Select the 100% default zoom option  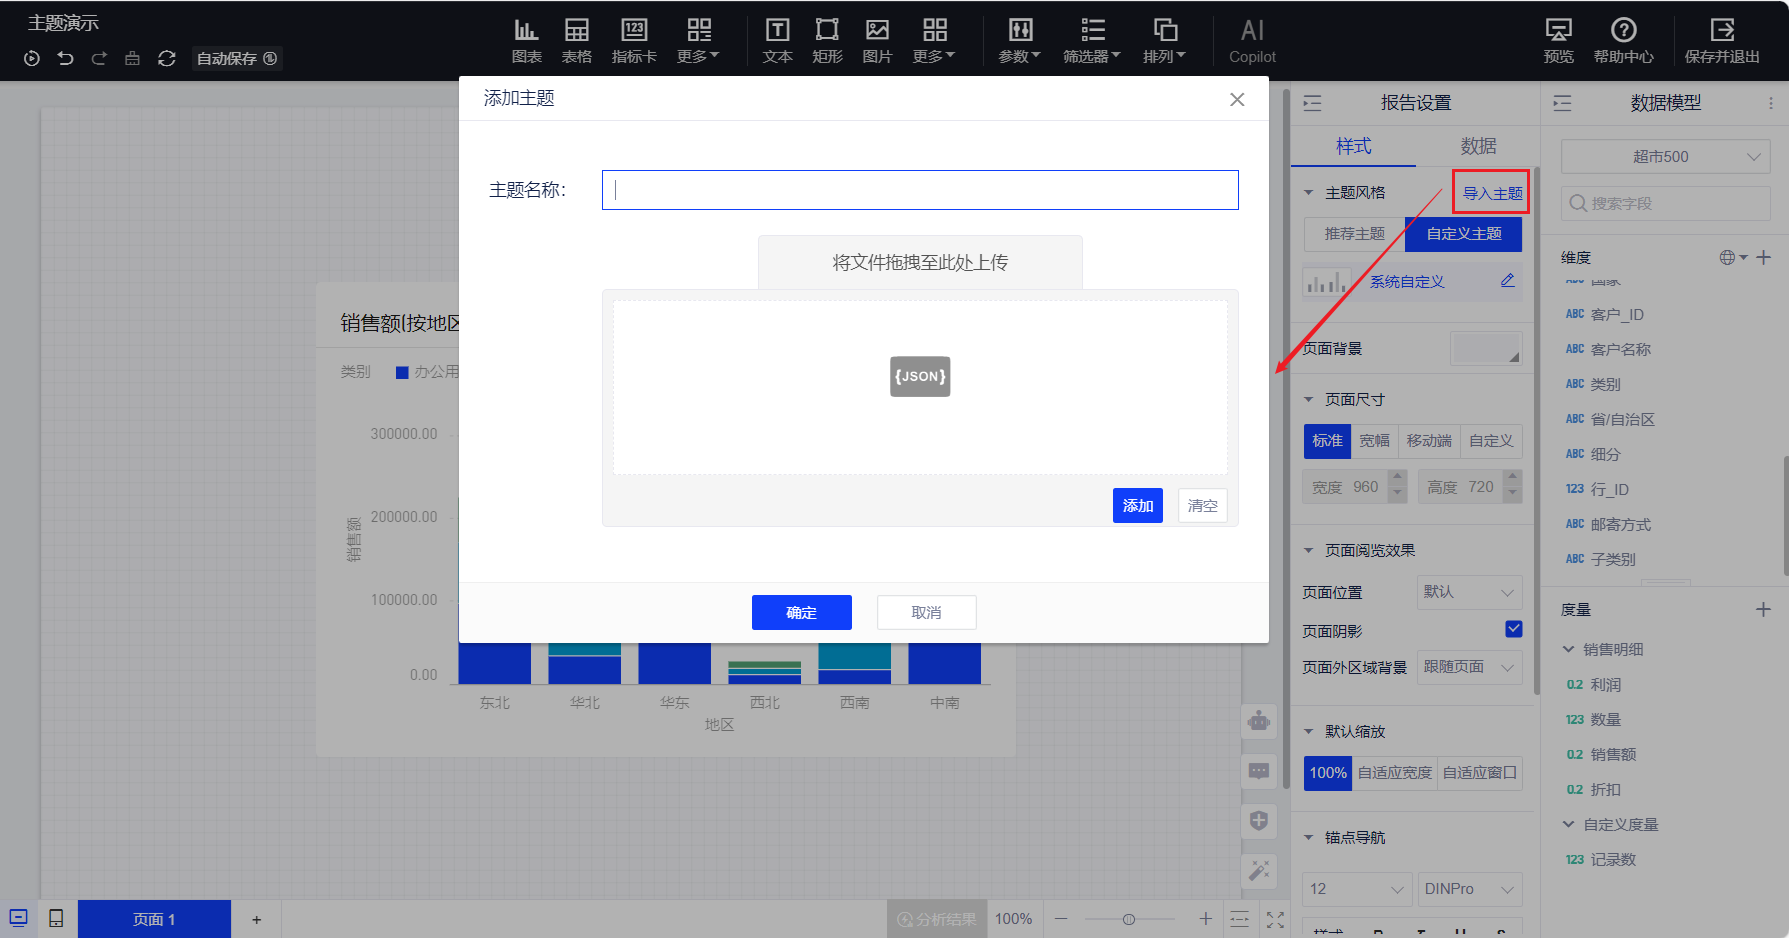(1328, 773)
